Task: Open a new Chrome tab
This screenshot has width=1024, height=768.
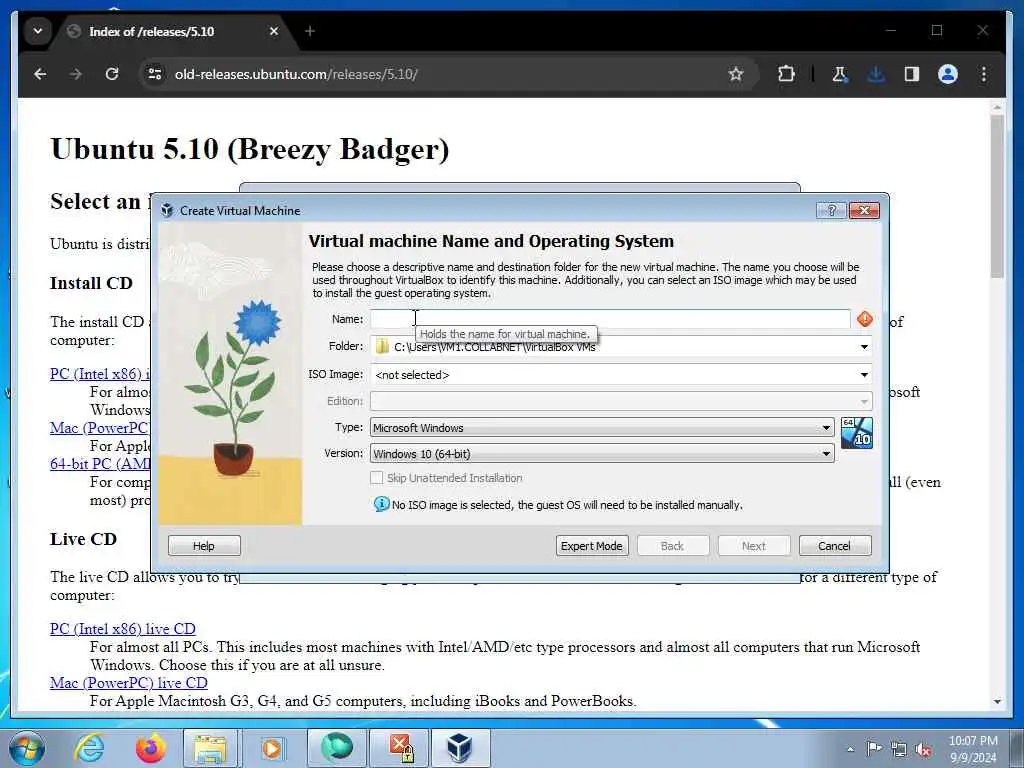Action: pos(310,31)
